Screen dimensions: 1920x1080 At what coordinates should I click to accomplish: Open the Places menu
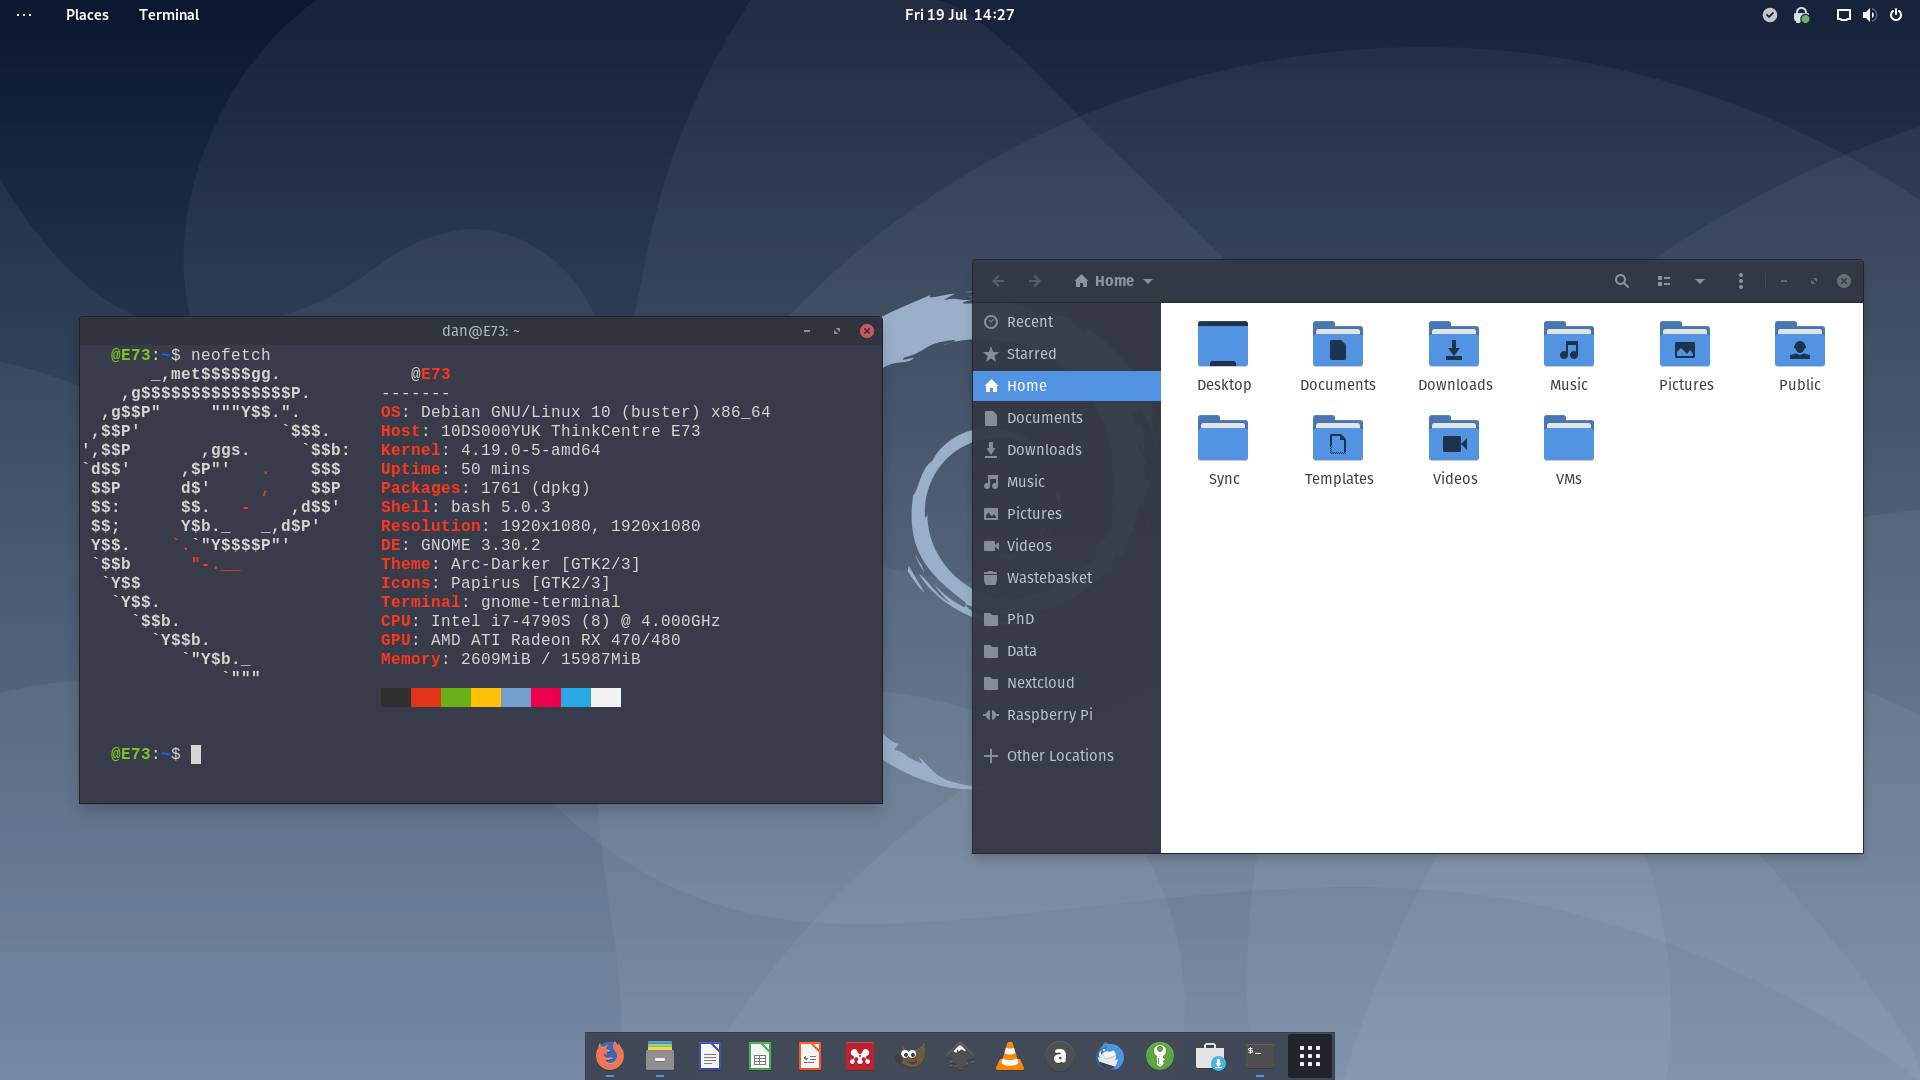coord(87,15)
